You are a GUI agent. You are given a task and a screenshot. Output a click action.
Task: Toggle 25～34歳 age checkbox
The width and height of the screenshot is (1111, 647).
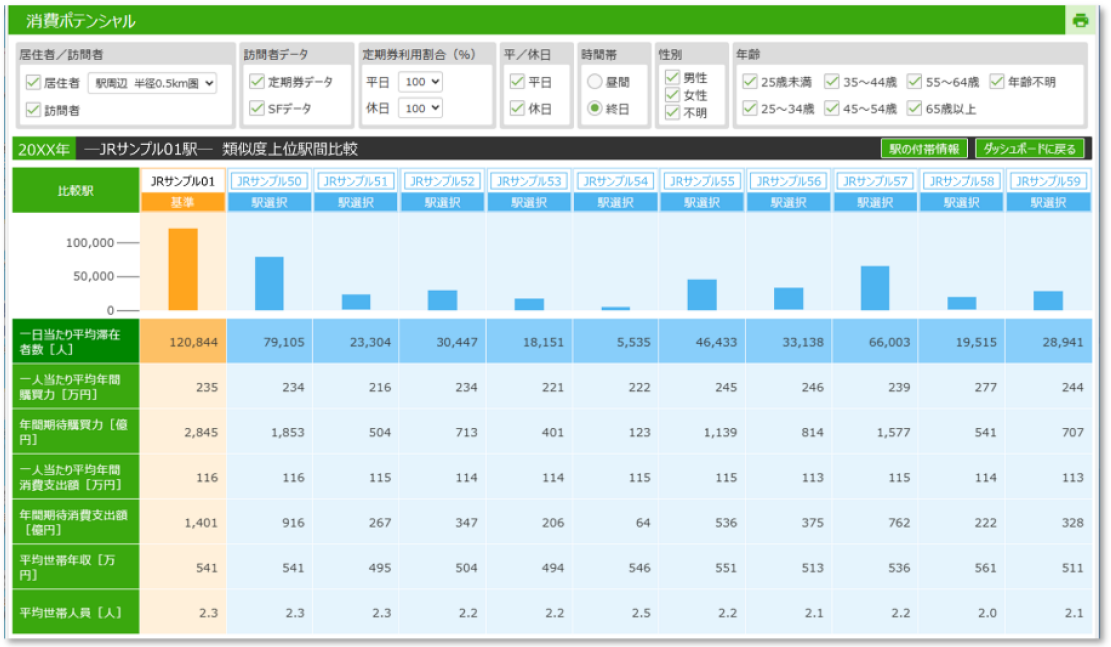pos(750,108)
